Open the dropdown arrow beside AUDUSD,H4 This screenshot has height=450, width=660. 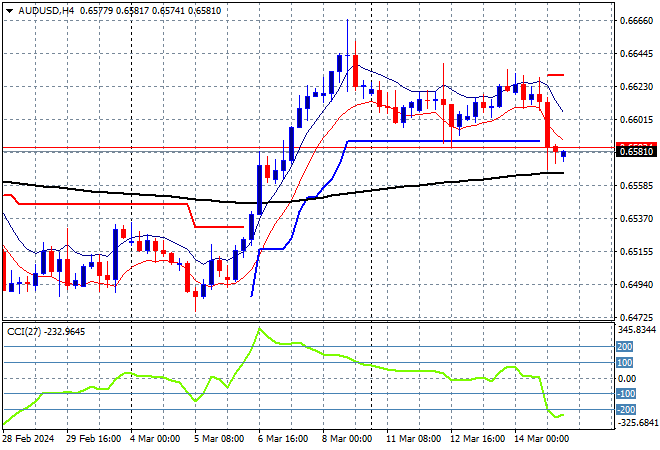coord(8,10)
